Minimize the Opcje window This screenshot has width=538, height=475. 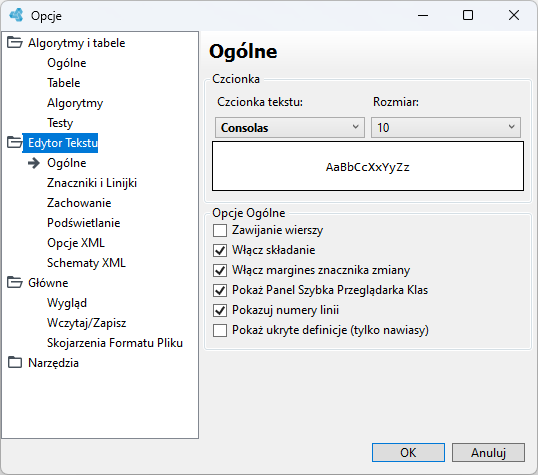[x=423, y=15]
